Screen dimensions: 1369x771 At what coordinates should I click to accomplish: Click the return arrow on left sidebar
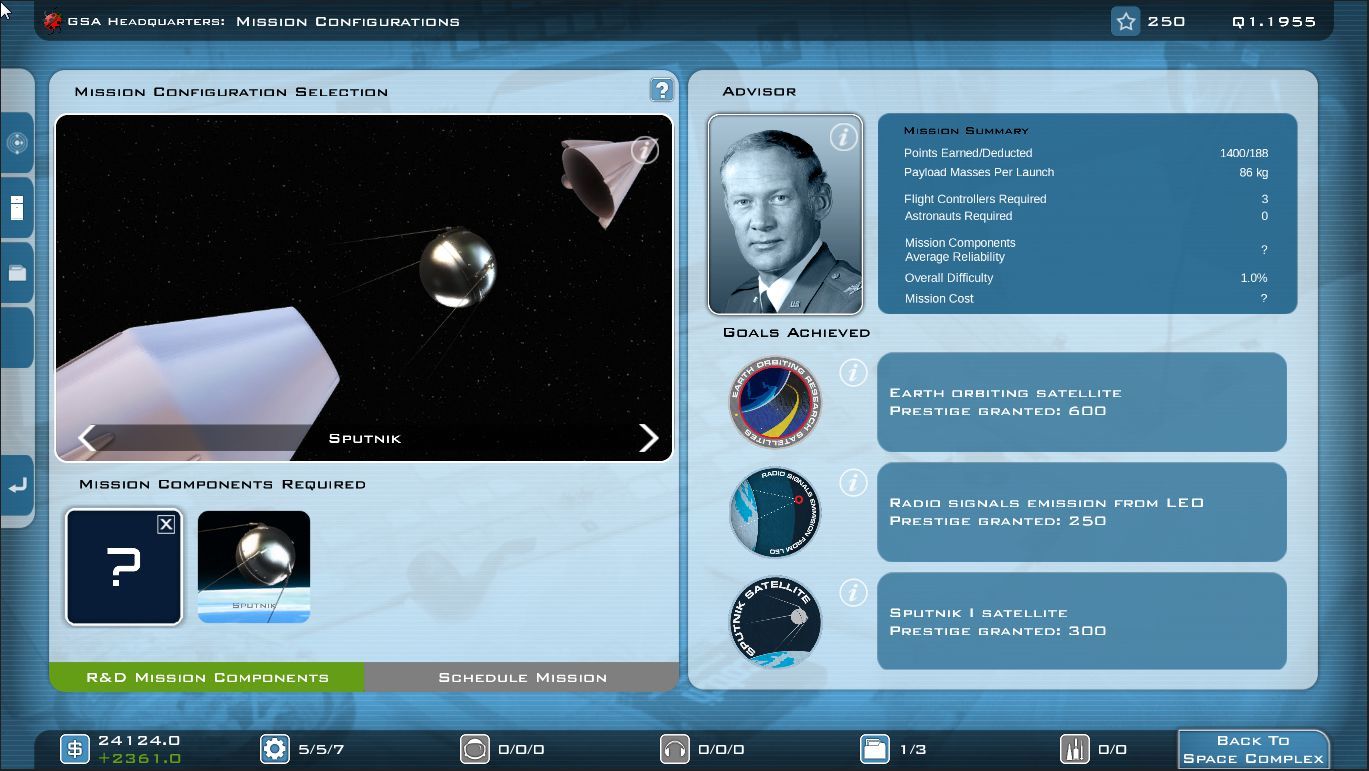tap(17, 486)
